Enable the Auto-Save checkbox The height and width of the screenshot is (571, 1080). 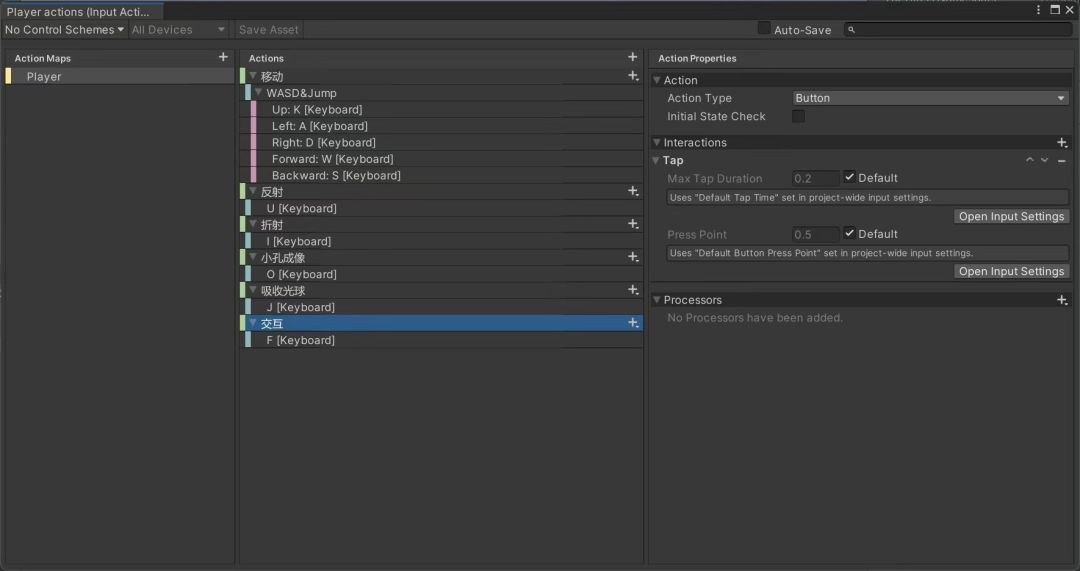click(764, 29)
